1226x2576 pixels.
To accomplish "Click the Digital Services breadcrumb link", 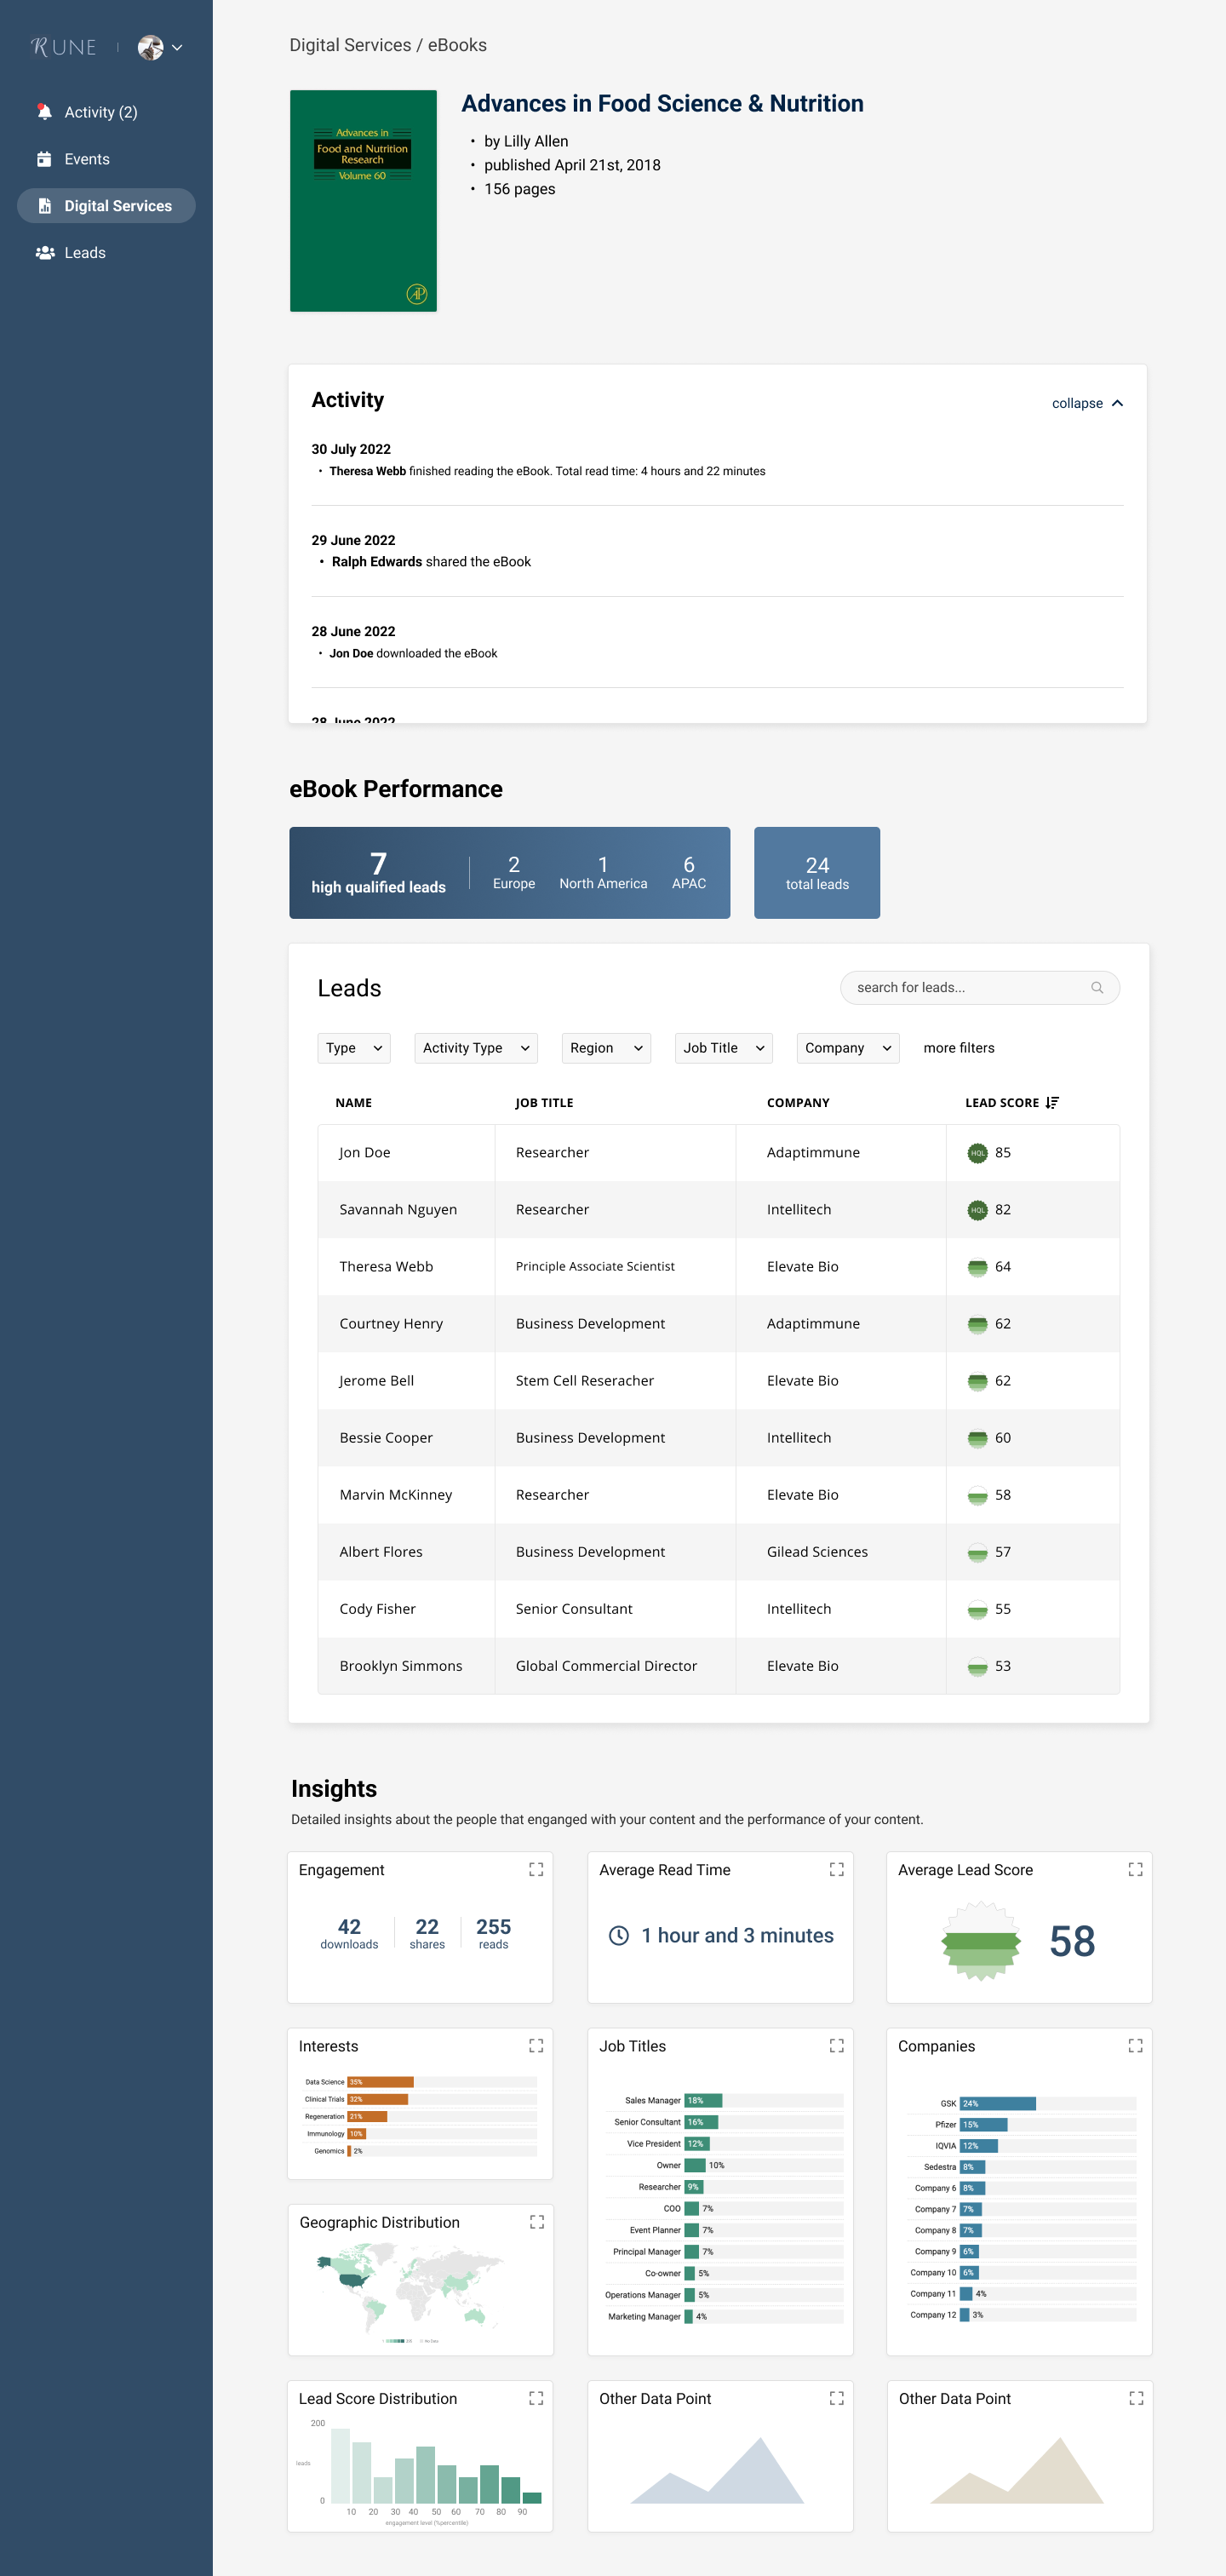I will tap(350, 45).
